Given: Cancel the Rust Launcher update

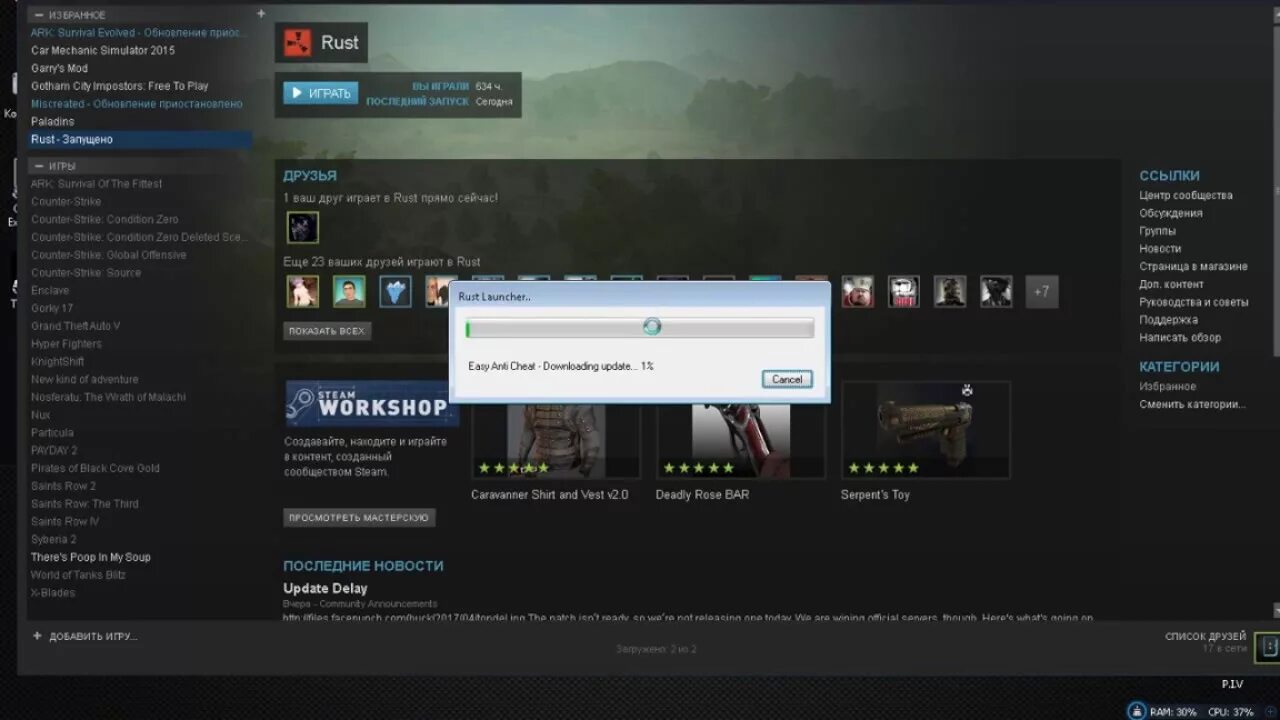Looking at the screenshot, I should coord(787,379).
